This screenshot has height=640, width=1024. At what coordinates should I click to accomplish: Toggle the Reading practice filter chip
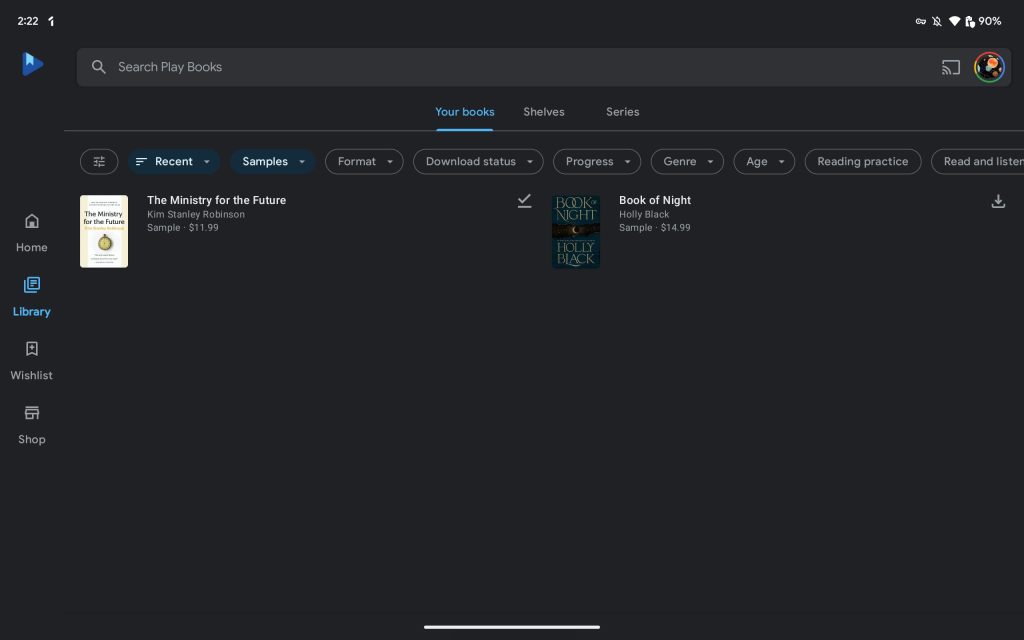(862, 161)
